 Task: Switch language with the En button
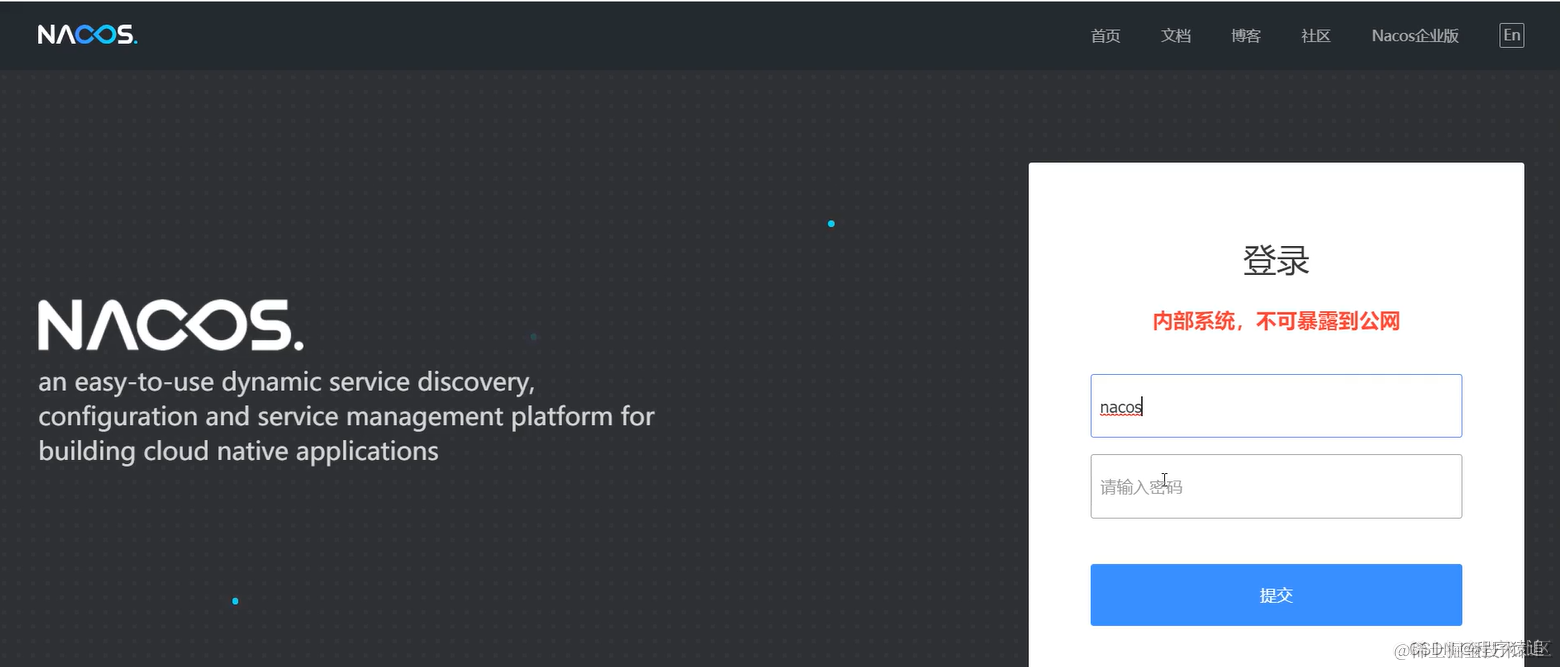point(1512,36)
